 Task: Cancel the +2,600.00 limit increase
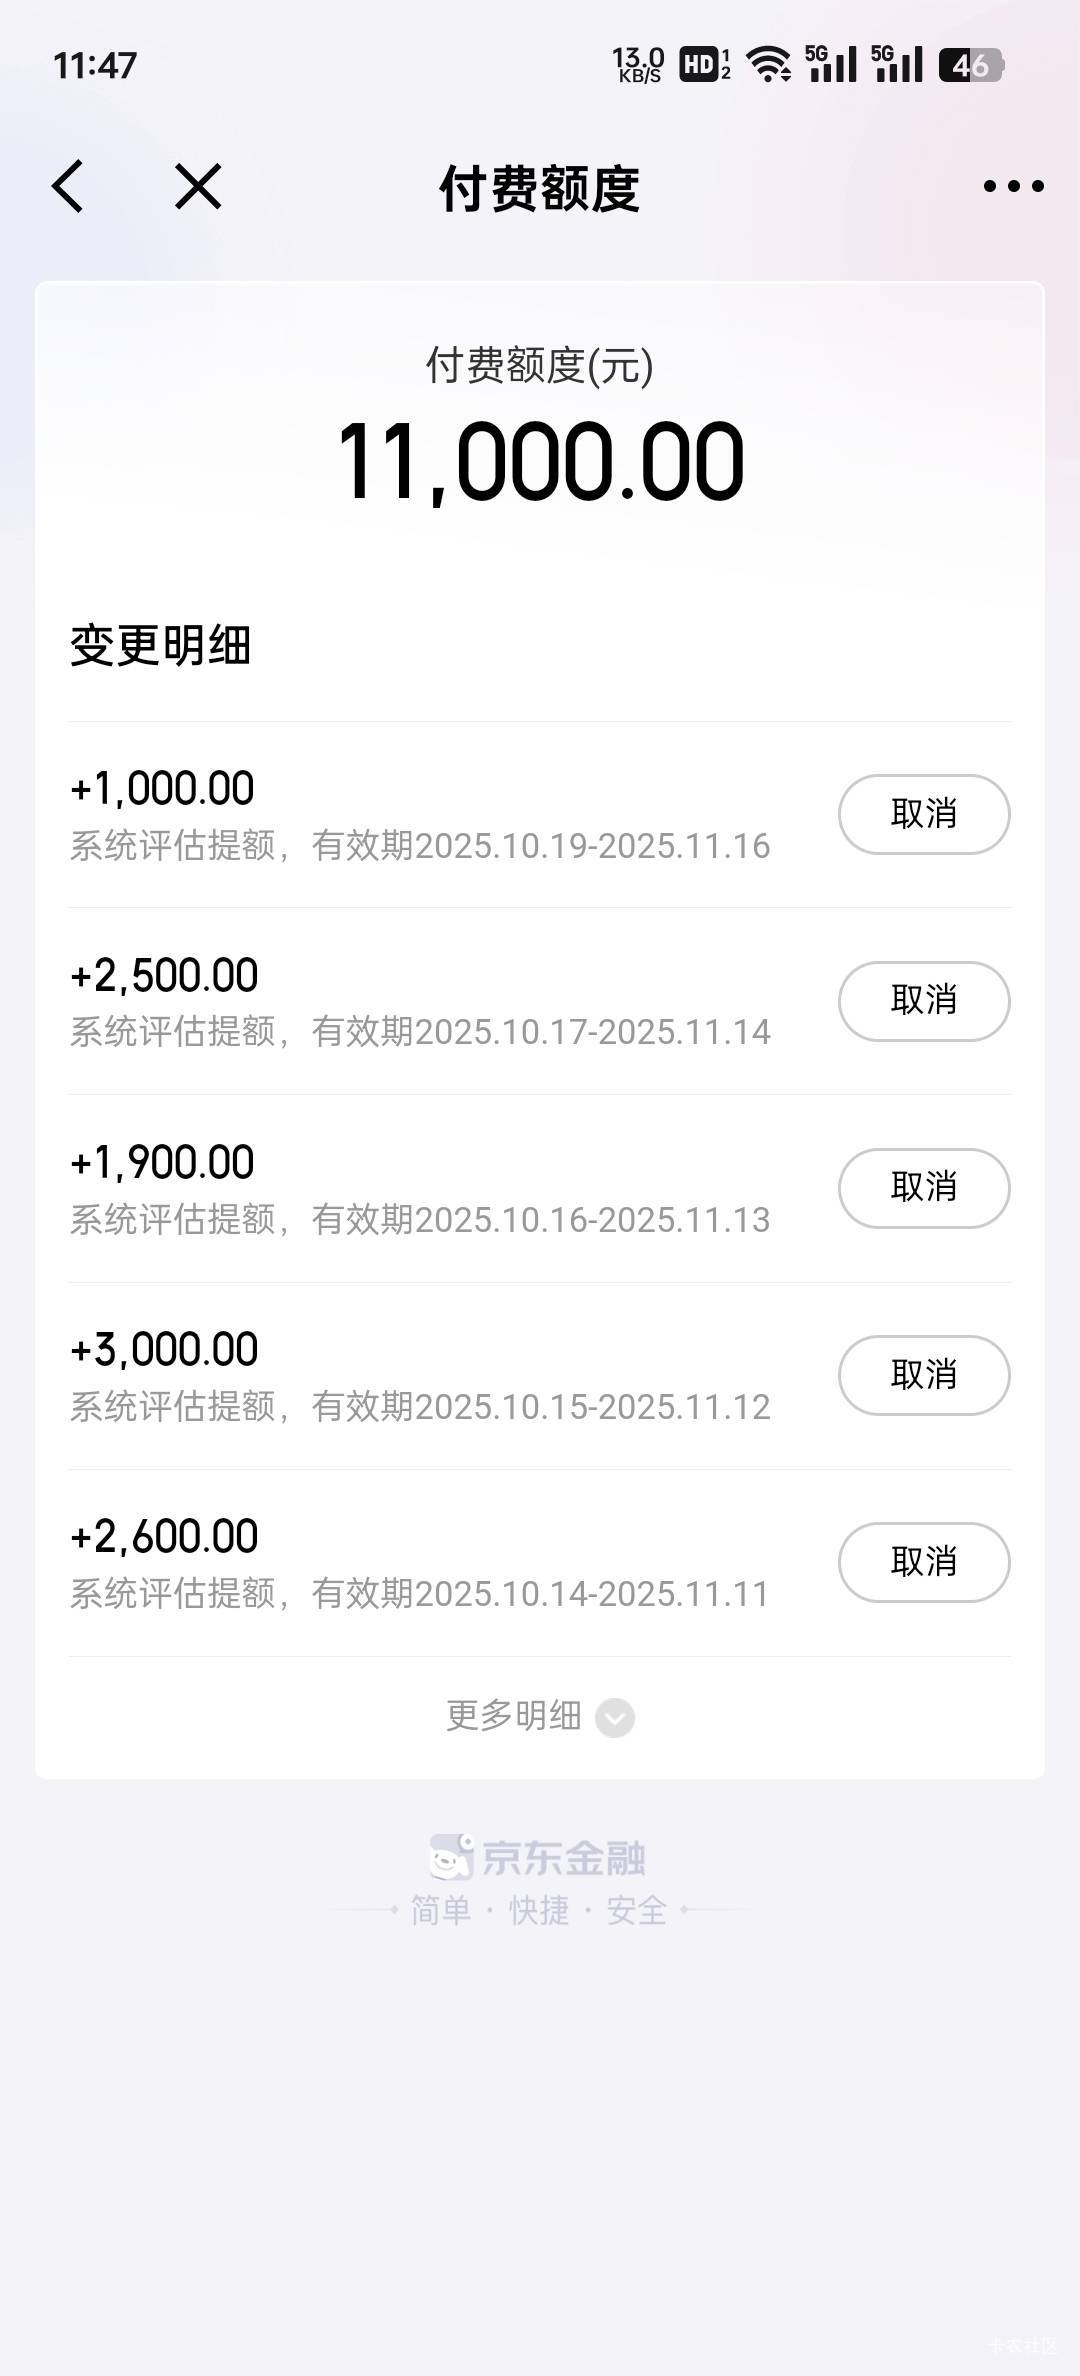click(923, 1562)
